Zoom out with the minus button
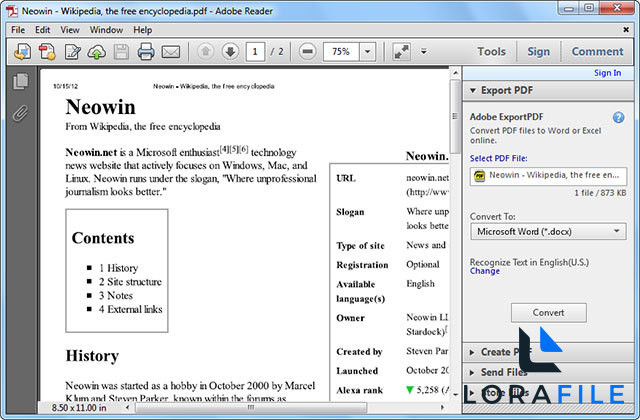The width and height of the screenshot is (640, 420). (x=307, y=51)
